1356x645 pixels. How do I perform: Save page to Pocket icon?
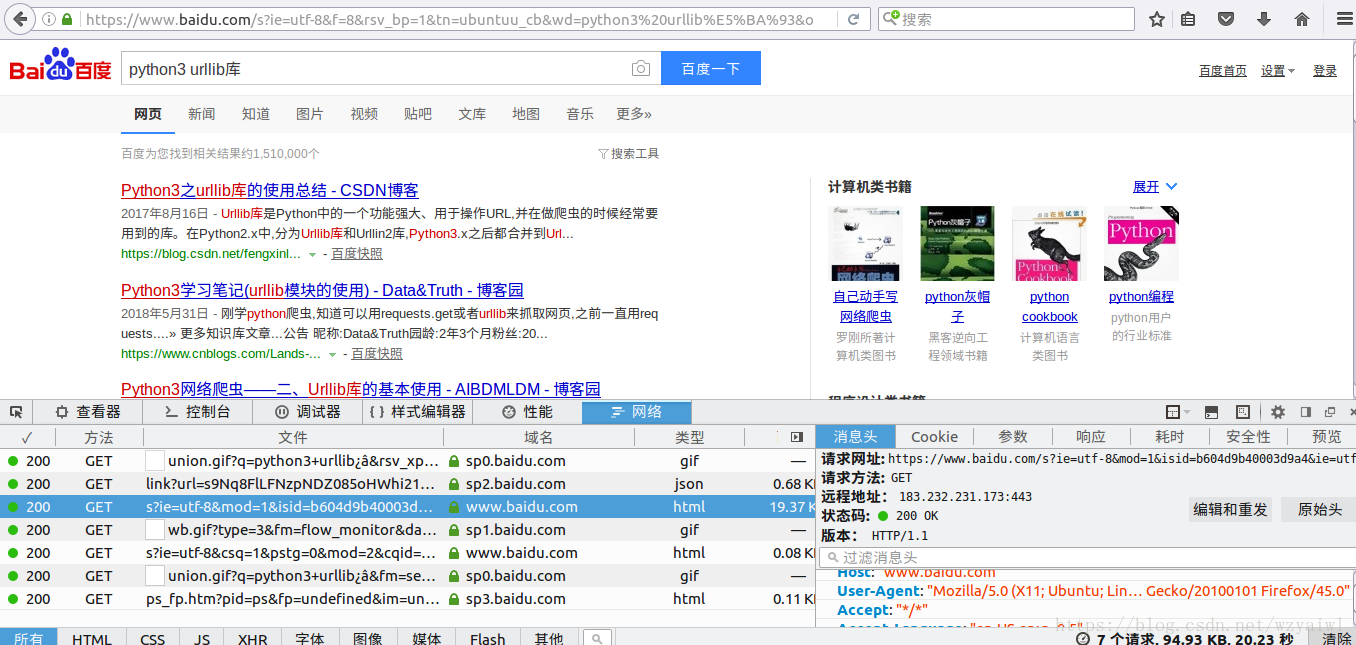click(1225, 19)
